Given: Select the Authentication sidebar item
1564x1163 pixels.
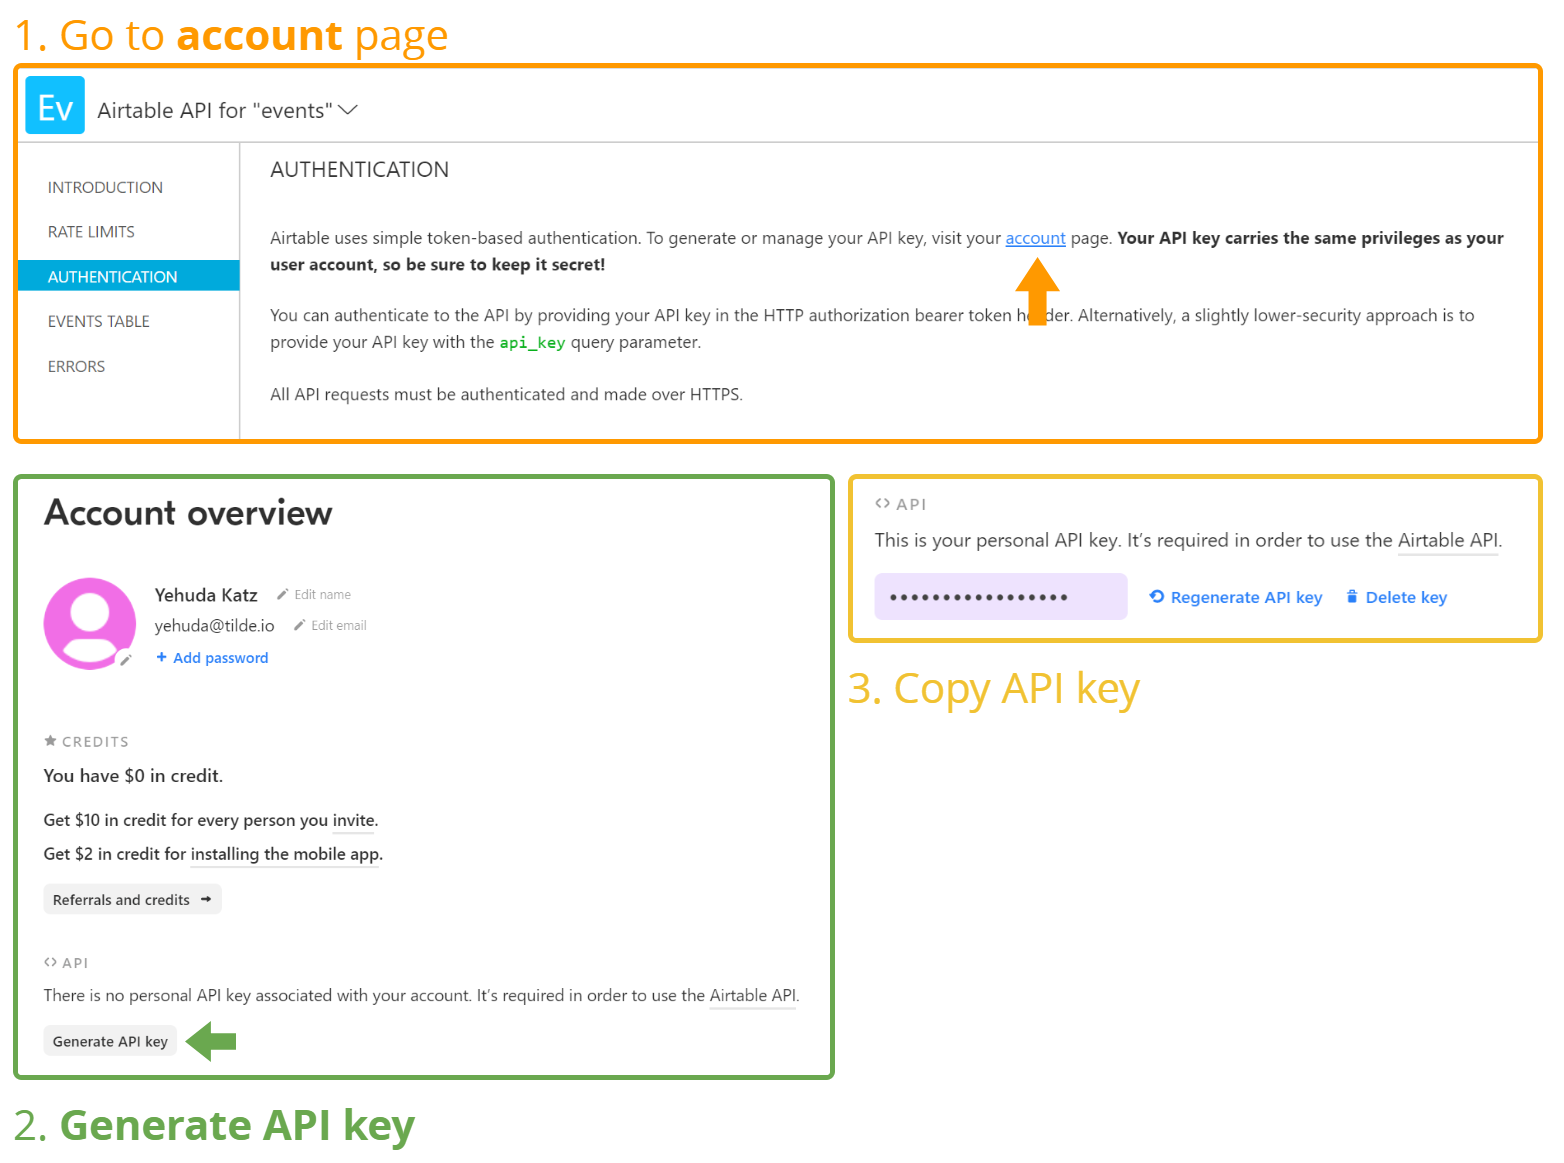Looking at the screenshot, I should click(129, 276).
